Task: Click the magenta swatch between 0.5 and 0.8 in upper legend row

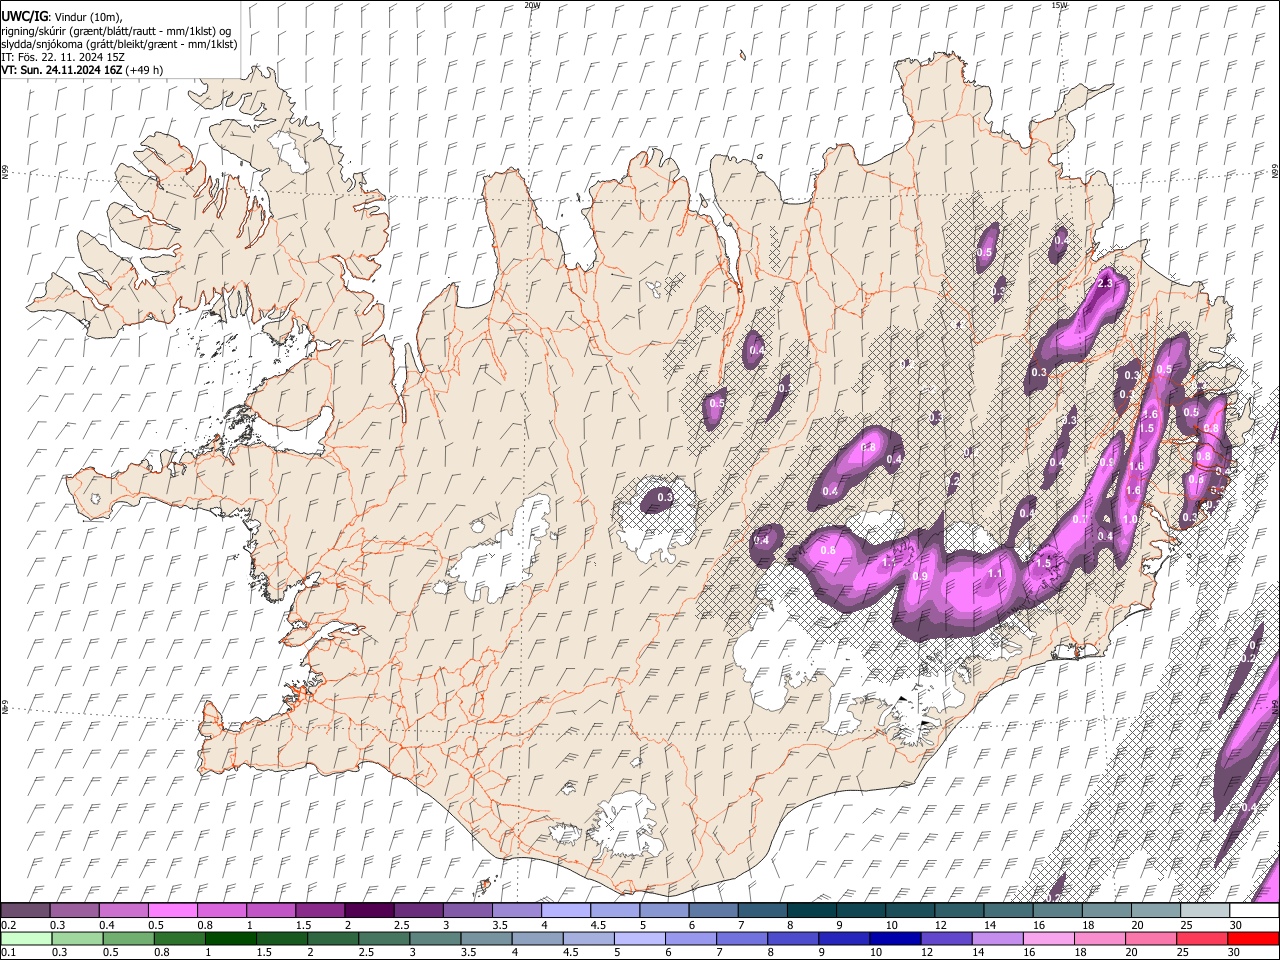Action: (172, 911)
